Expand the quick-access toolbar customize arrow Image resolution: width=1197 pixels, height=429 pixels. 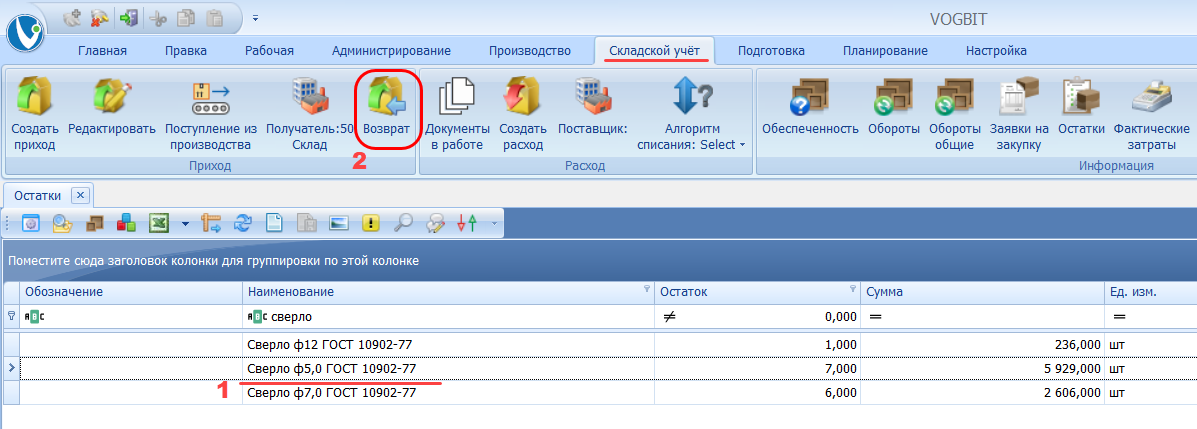tap(255, 17)
